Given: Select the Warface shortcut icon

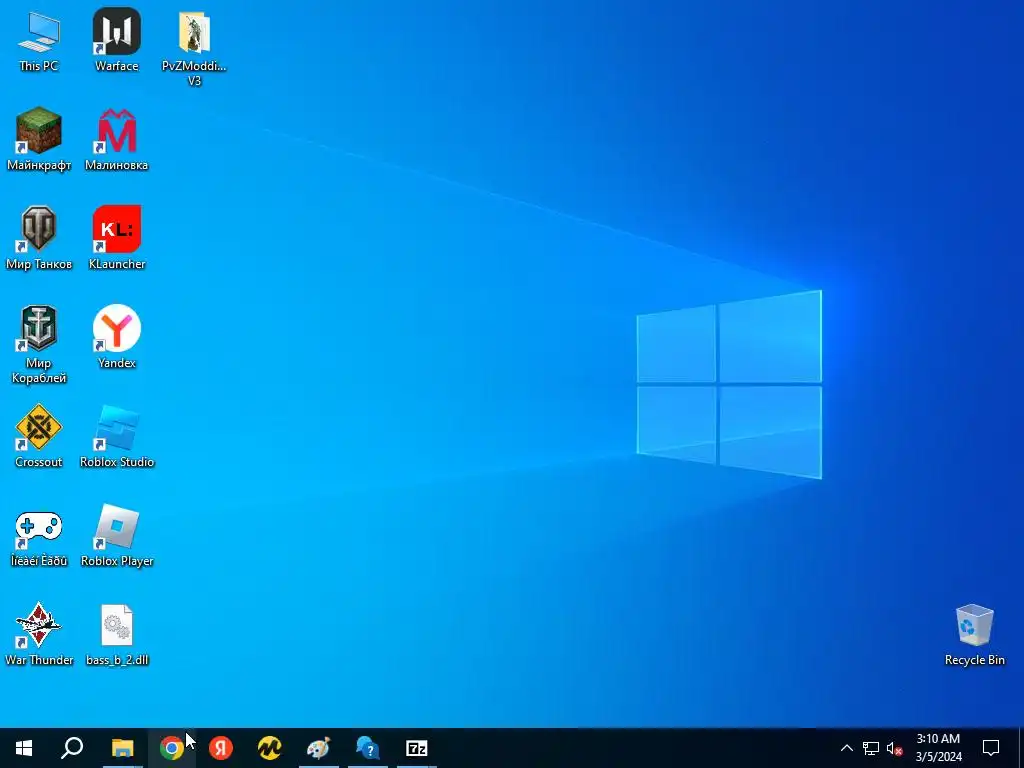Looking at the screenshot, I should click(116, 41).
